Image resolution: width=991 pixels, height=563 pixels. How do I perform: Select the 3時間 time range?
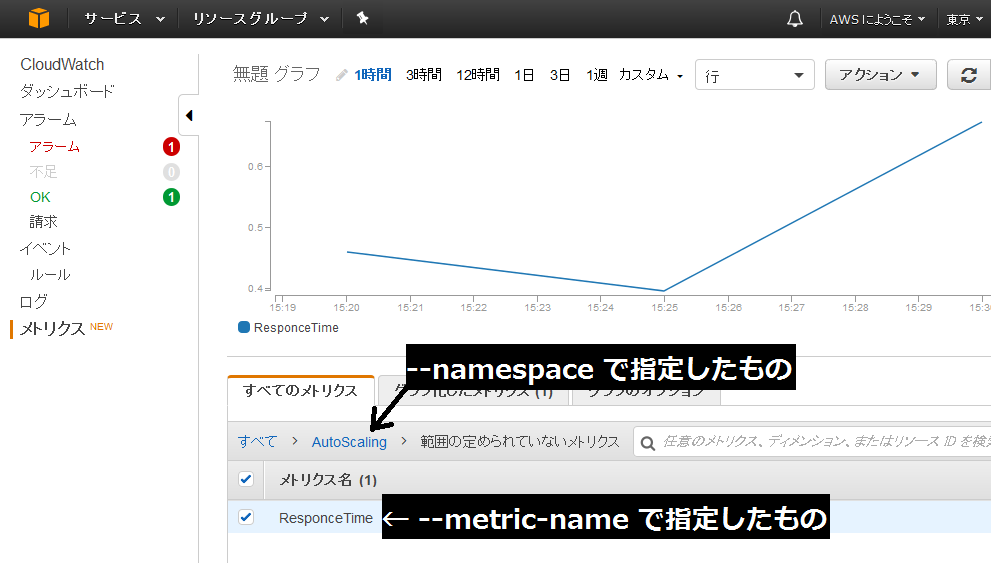point(423,75)
